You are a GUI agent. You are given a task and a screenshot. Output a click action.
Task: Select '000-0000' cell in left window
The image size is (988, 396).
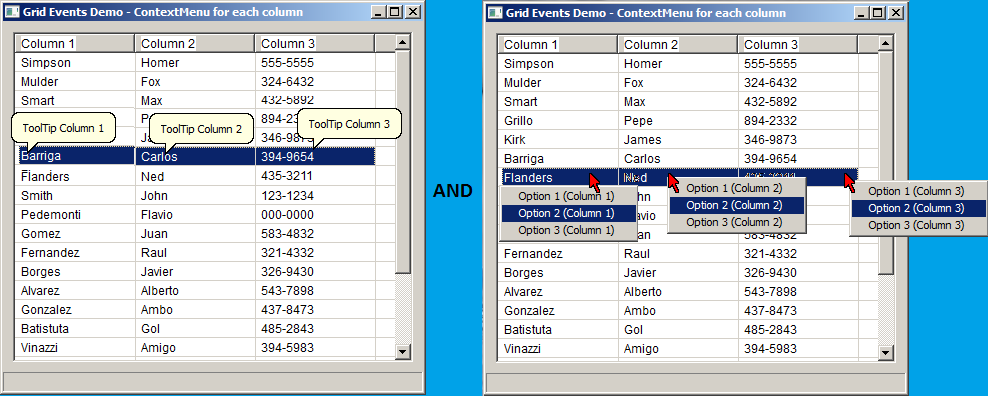click(x=315, y=215)
